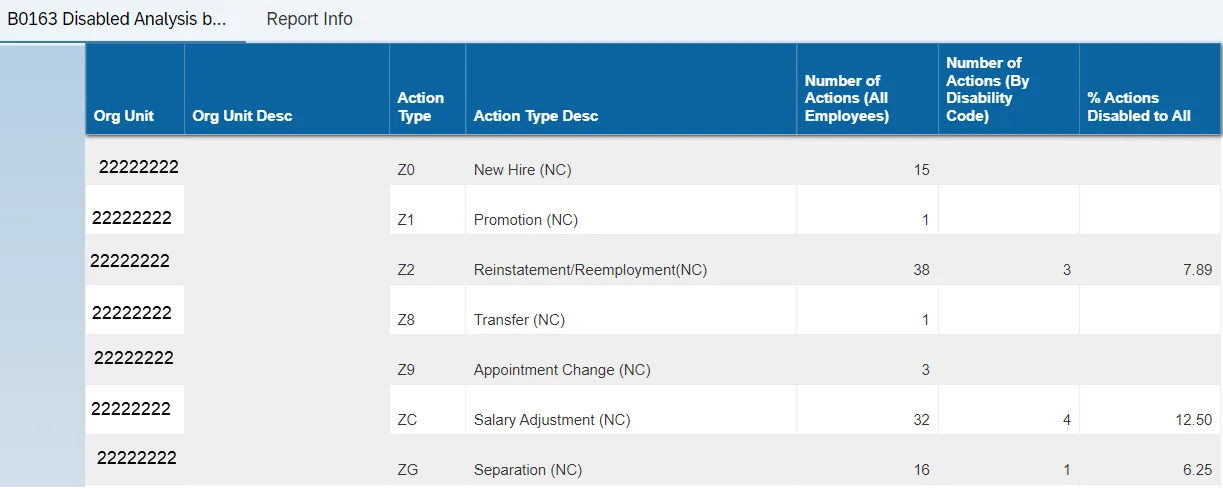The height and width of the screenshot is (489, 1223).
Task: Click the Z2 action type cell
Action: click(x=406, y=270)
